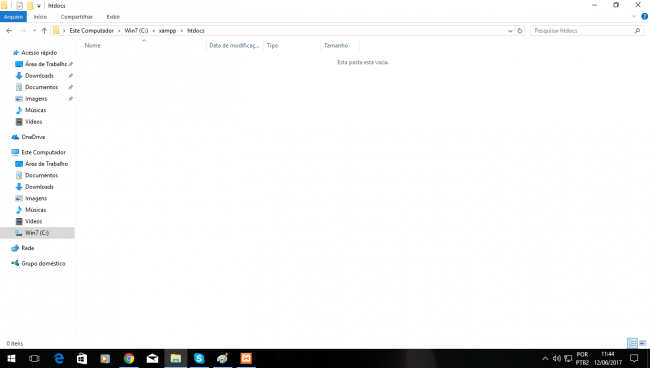Screen dimensions: 650x368
Task: Open pinned Documentos under Acesso rápido
Action: pos(41,87)
